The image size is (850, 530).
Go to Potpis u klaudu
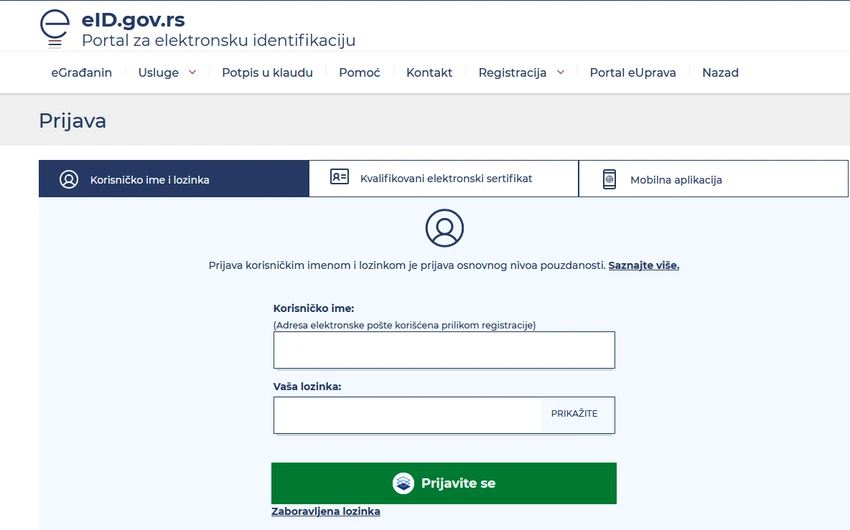coord(267,73)
